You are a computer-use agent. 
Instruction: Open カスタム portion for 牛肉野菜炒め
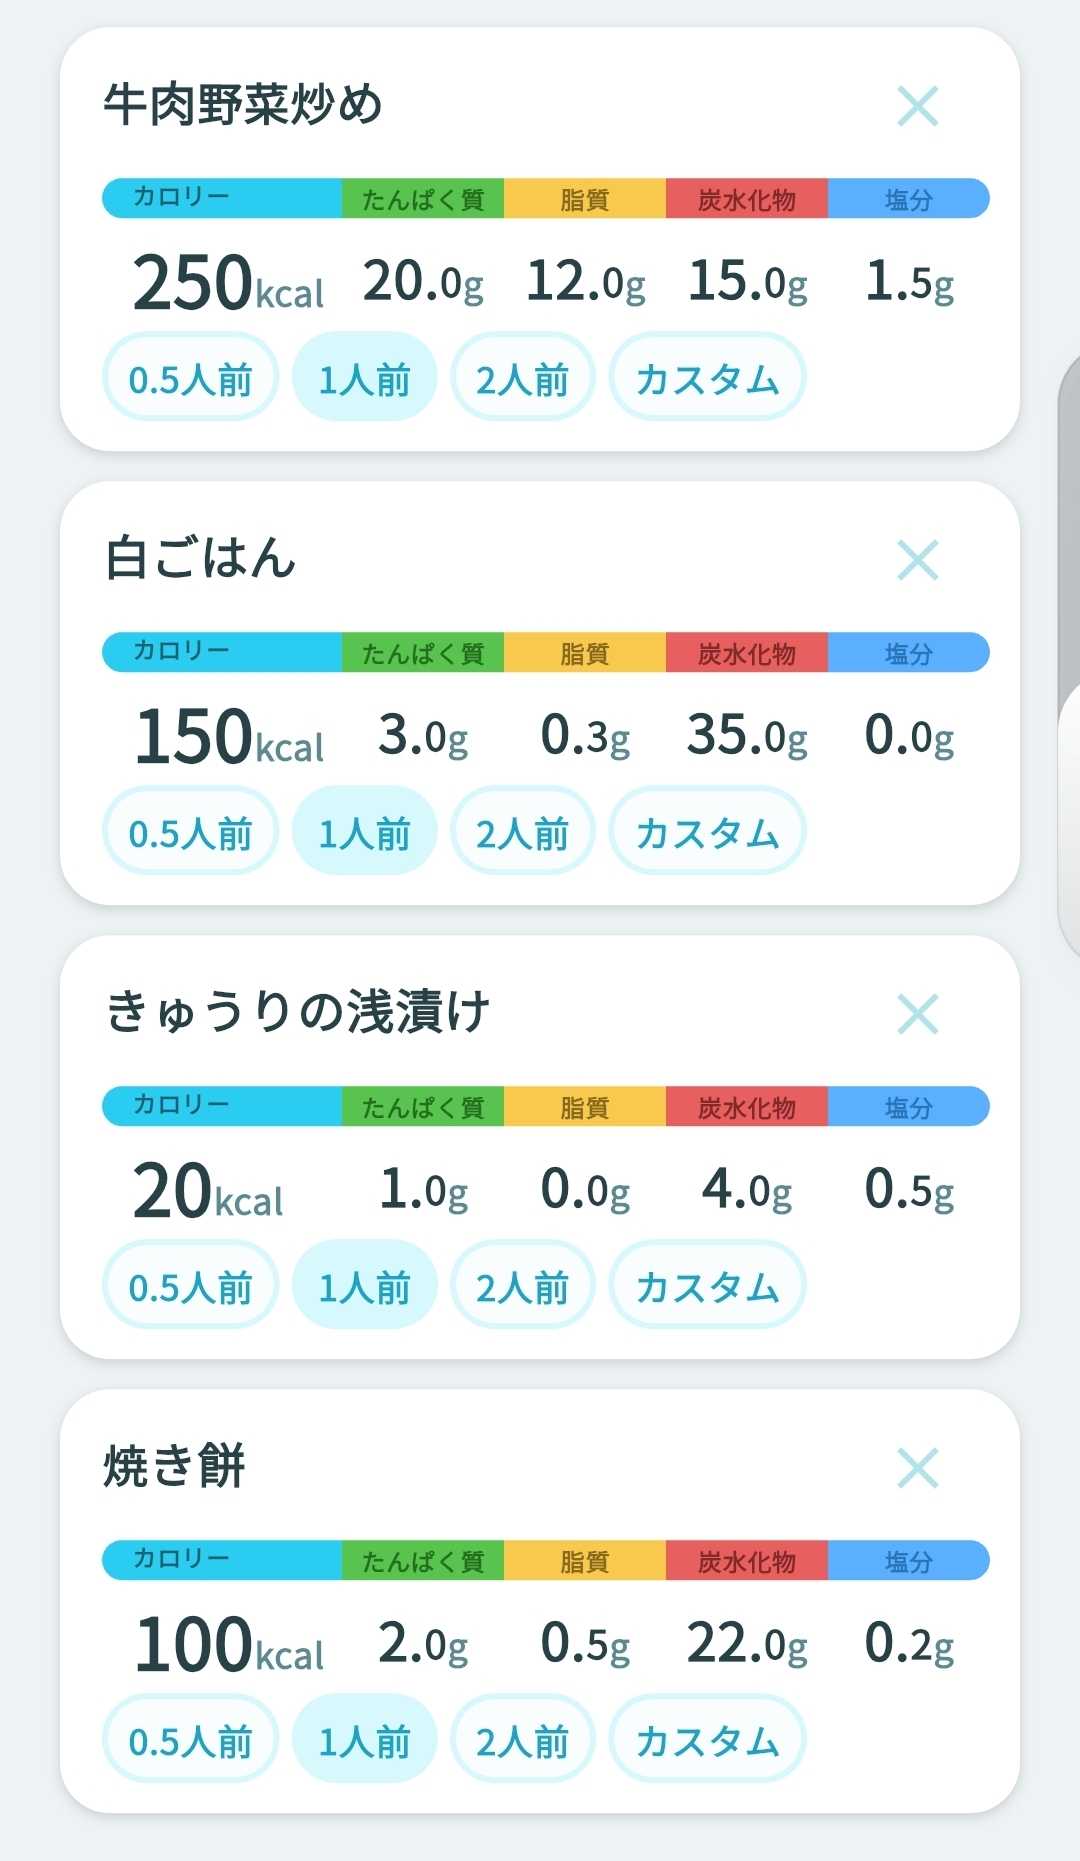point(707,377)
